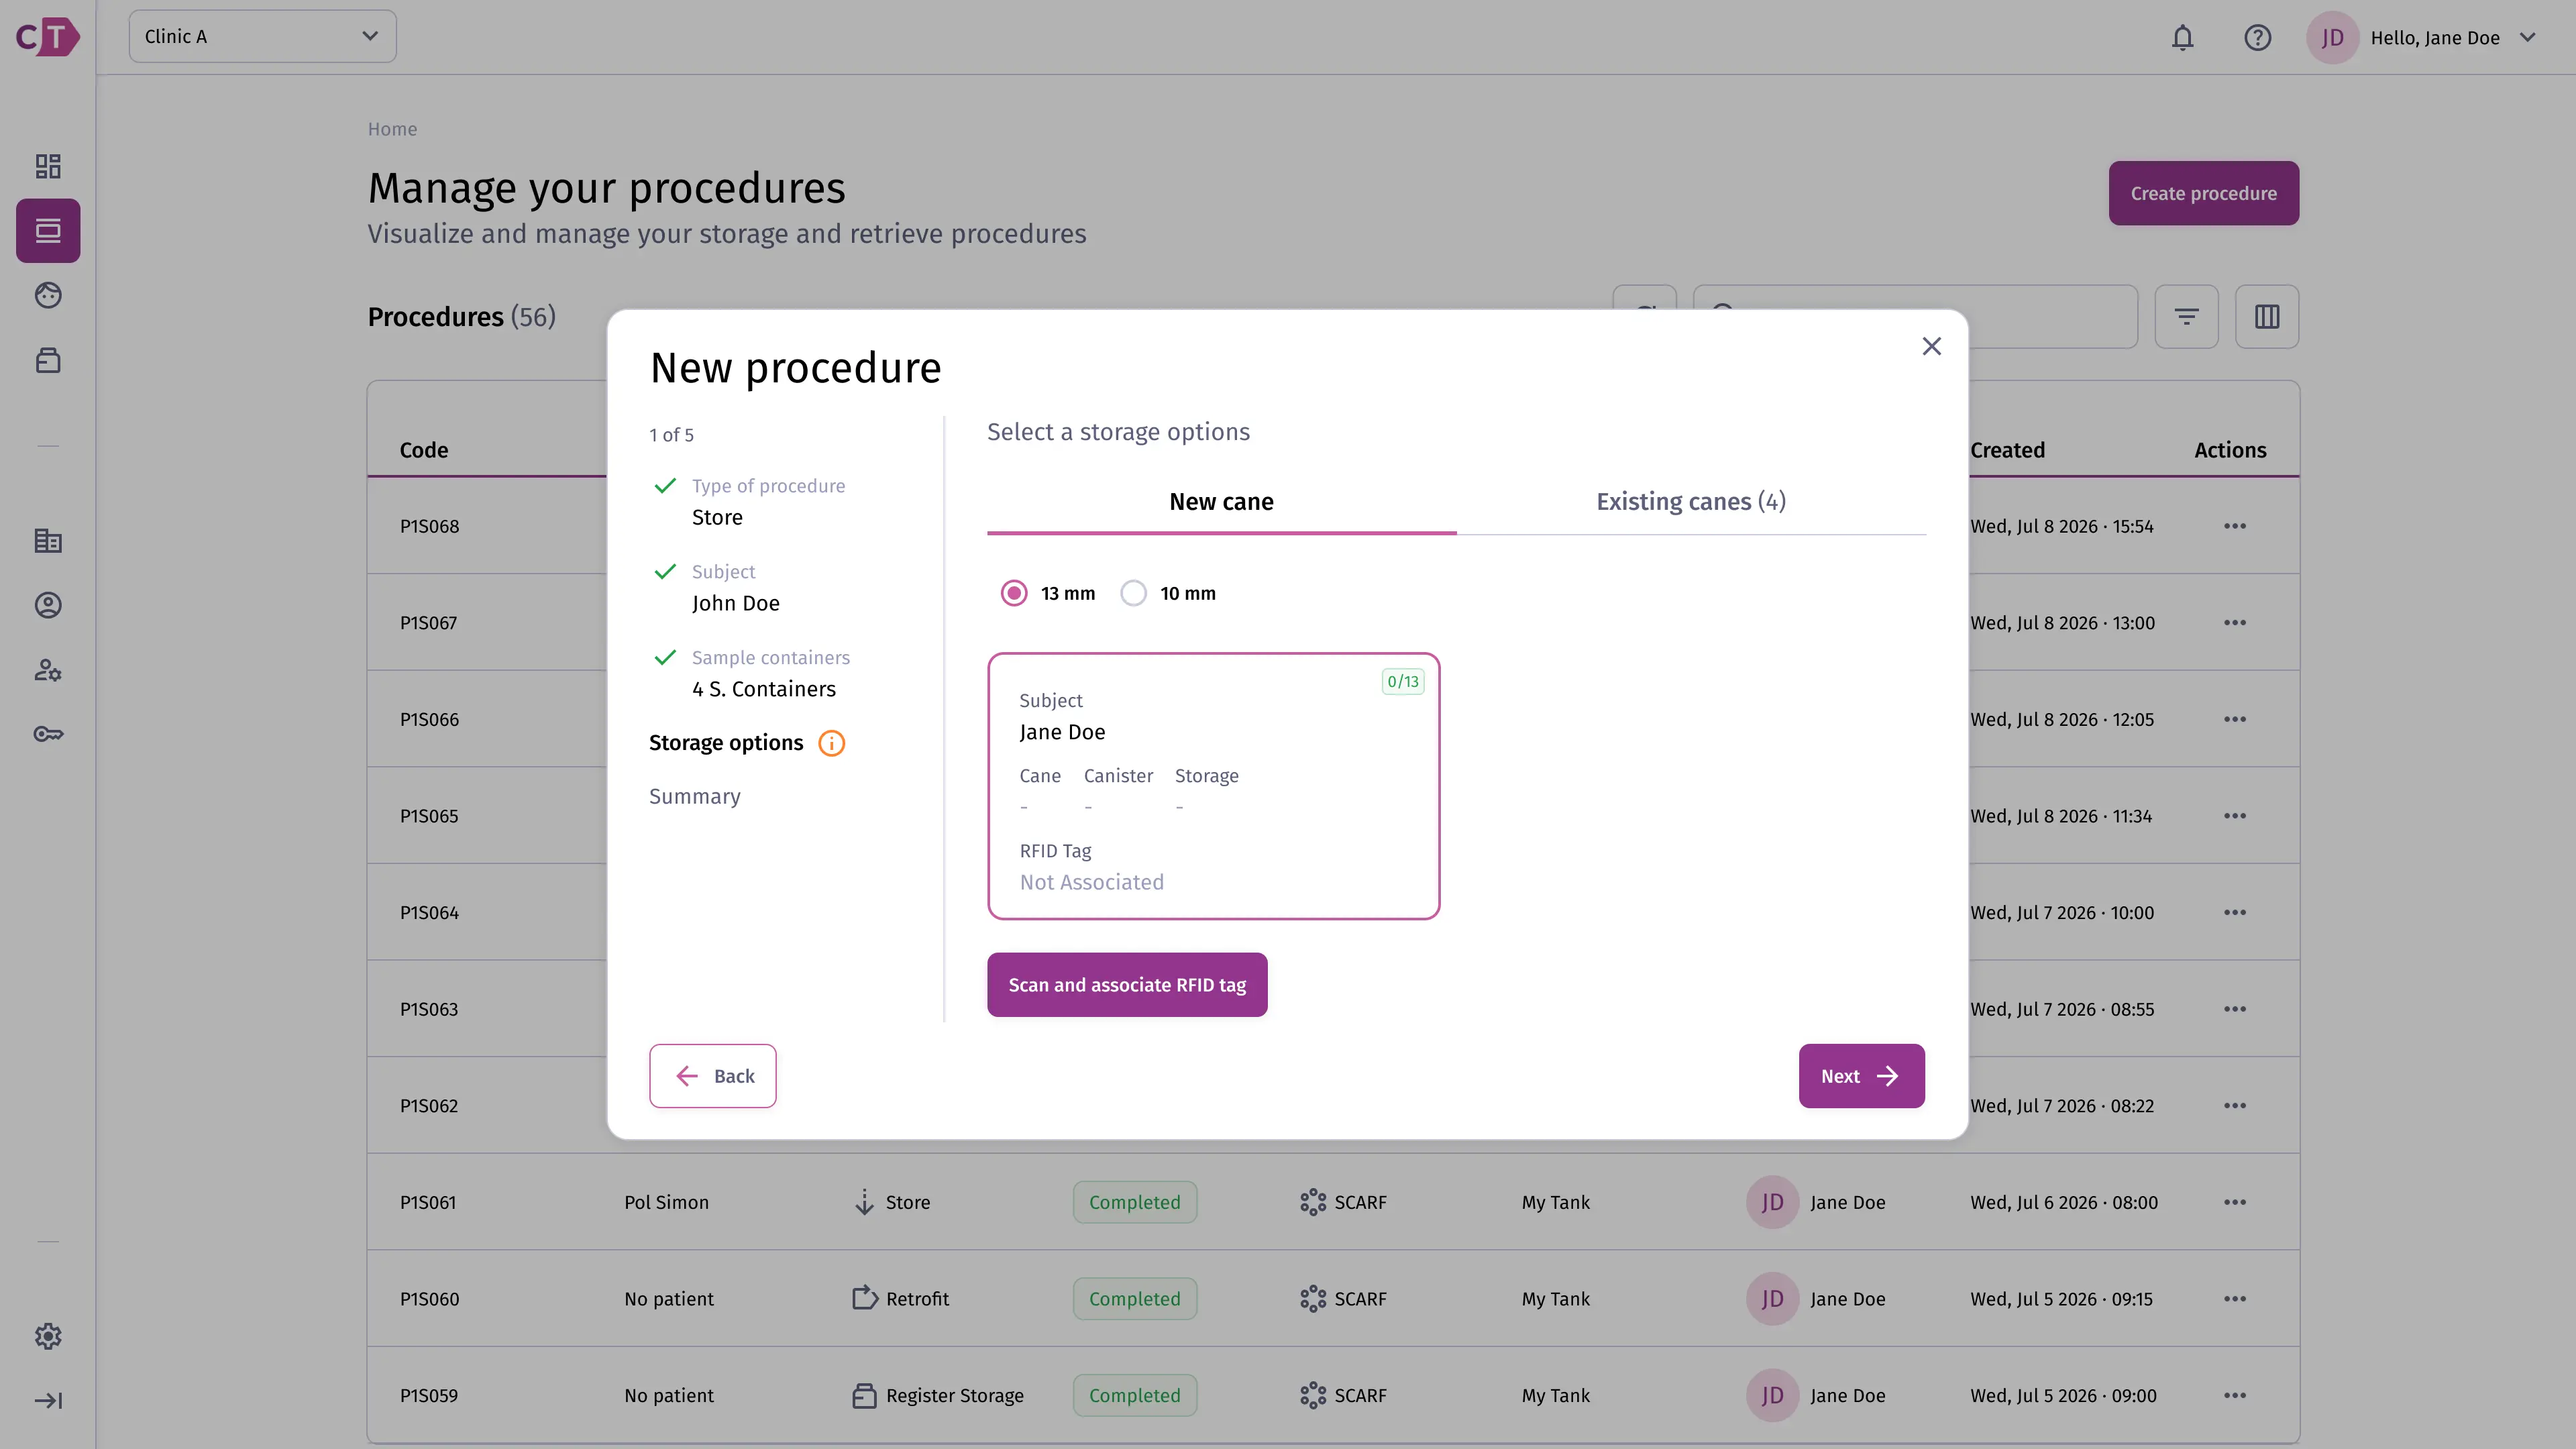
Task: Expand the Hello, Jane Doe user menu
Action: click(2423, 38)
